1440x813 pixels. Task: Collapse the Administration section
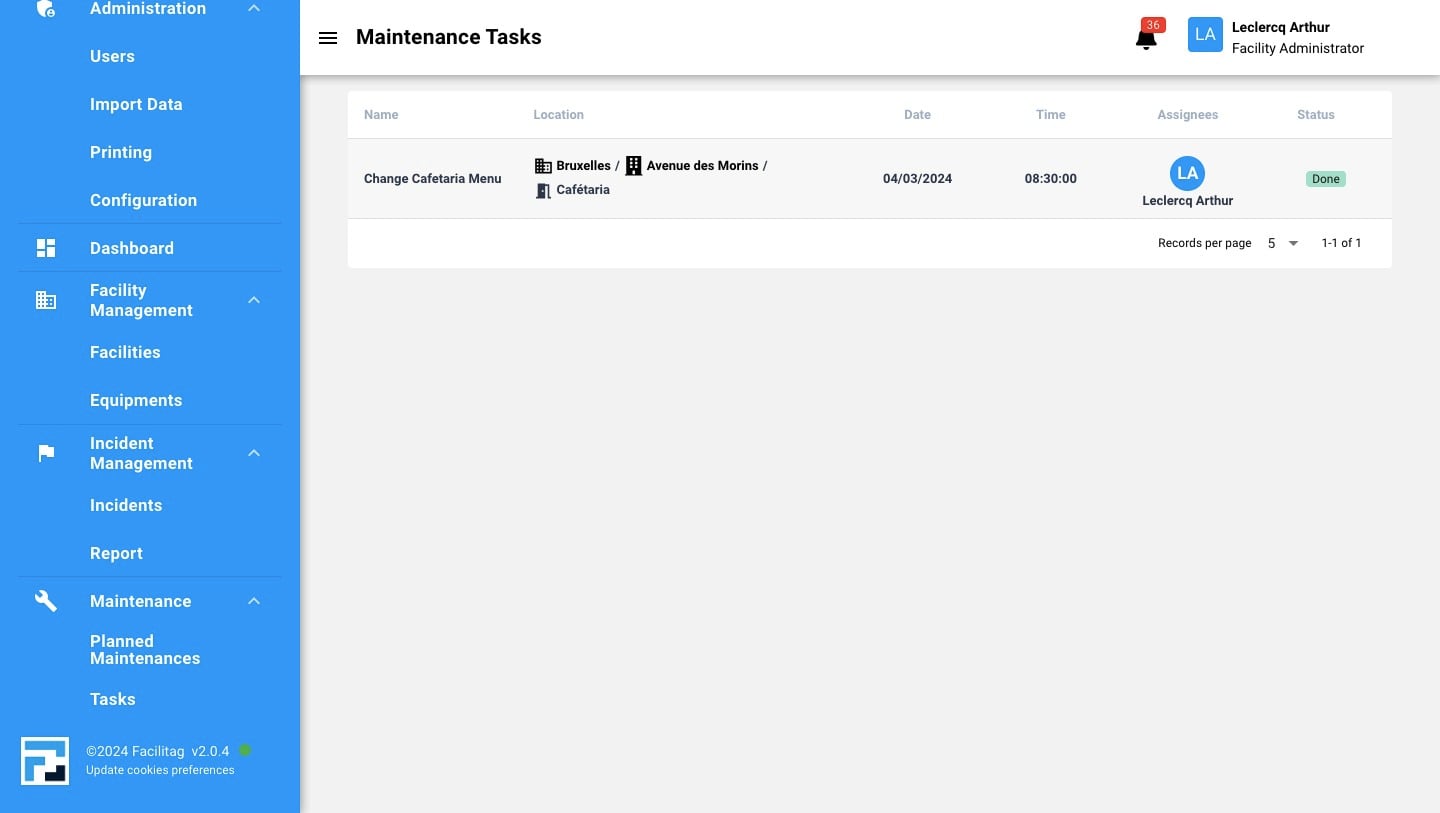coord(254,9)
